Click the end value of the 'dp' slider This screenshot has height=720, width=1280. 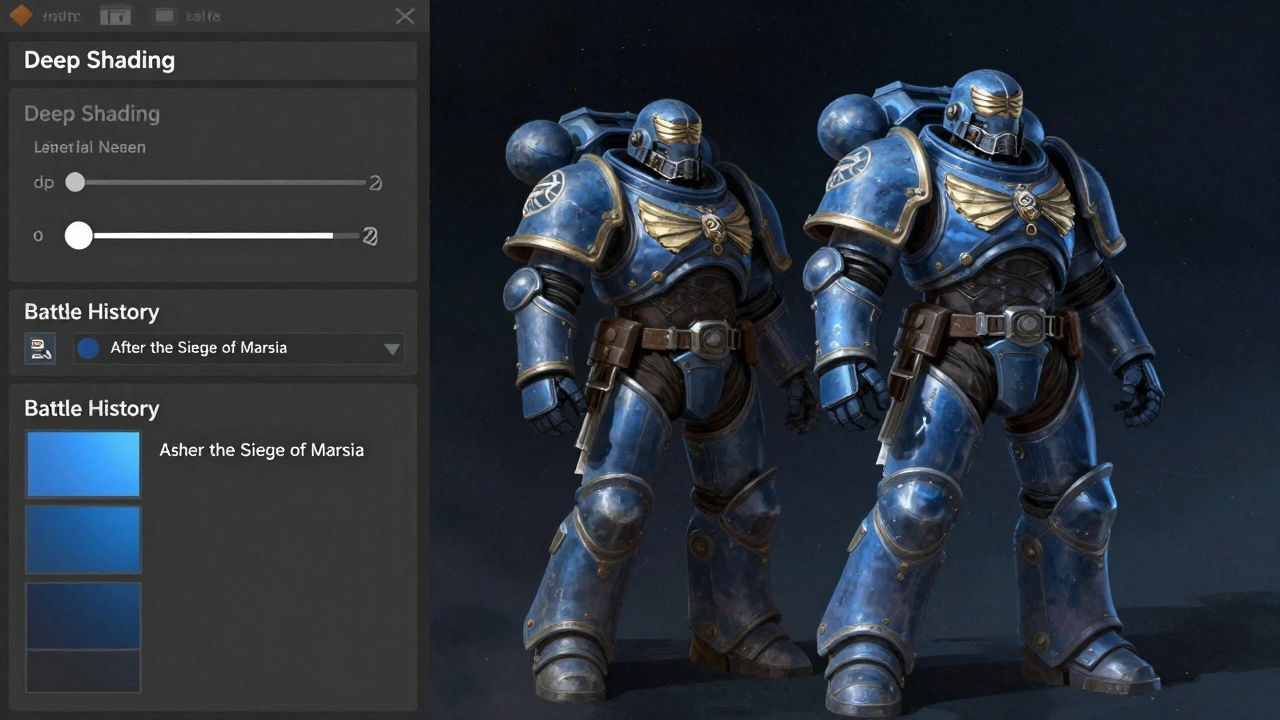[x=375, y=182]
